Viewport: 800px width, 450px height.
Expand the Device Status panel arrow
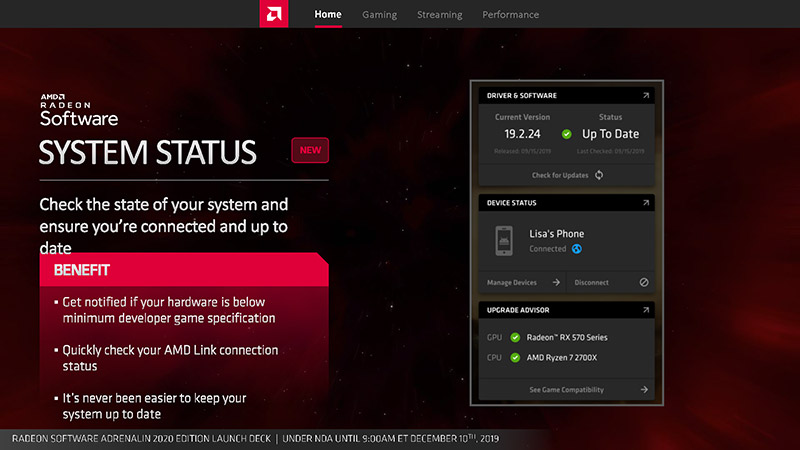coord(646,203)
